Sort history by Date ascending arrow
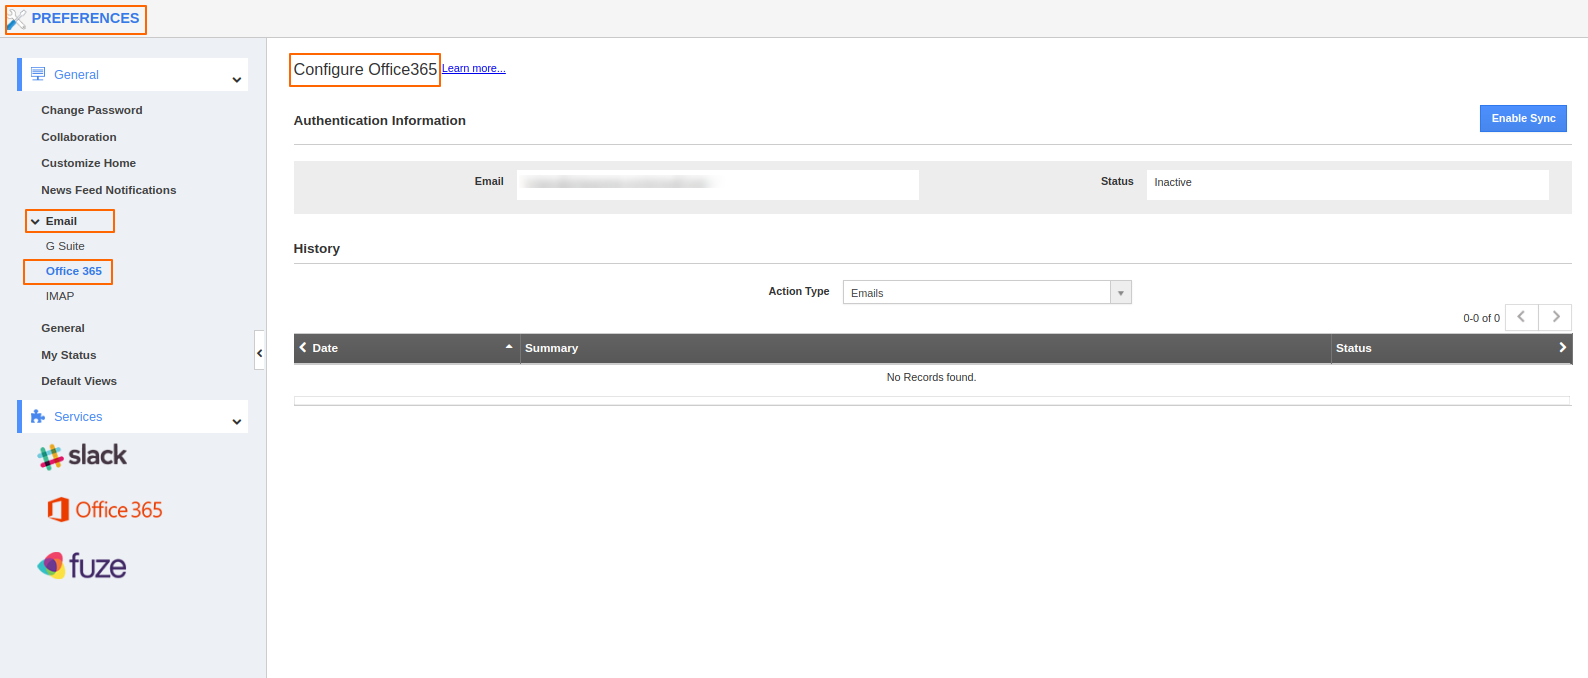The width and height of the screenshot is (1588, 678). (x=509, y=347)
